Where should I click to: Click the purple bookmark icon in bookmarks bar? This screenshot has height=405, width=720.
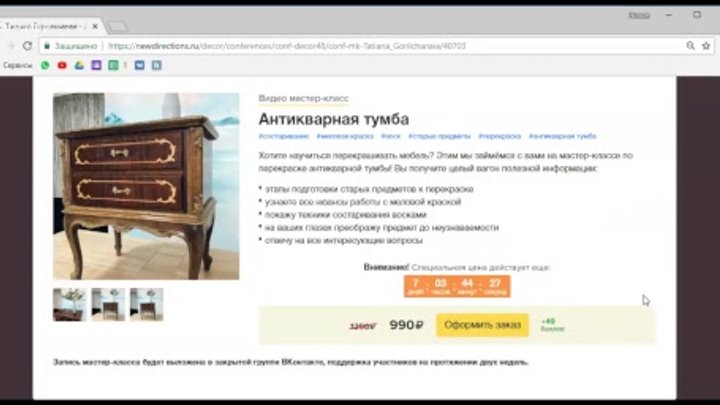[96, 65]
